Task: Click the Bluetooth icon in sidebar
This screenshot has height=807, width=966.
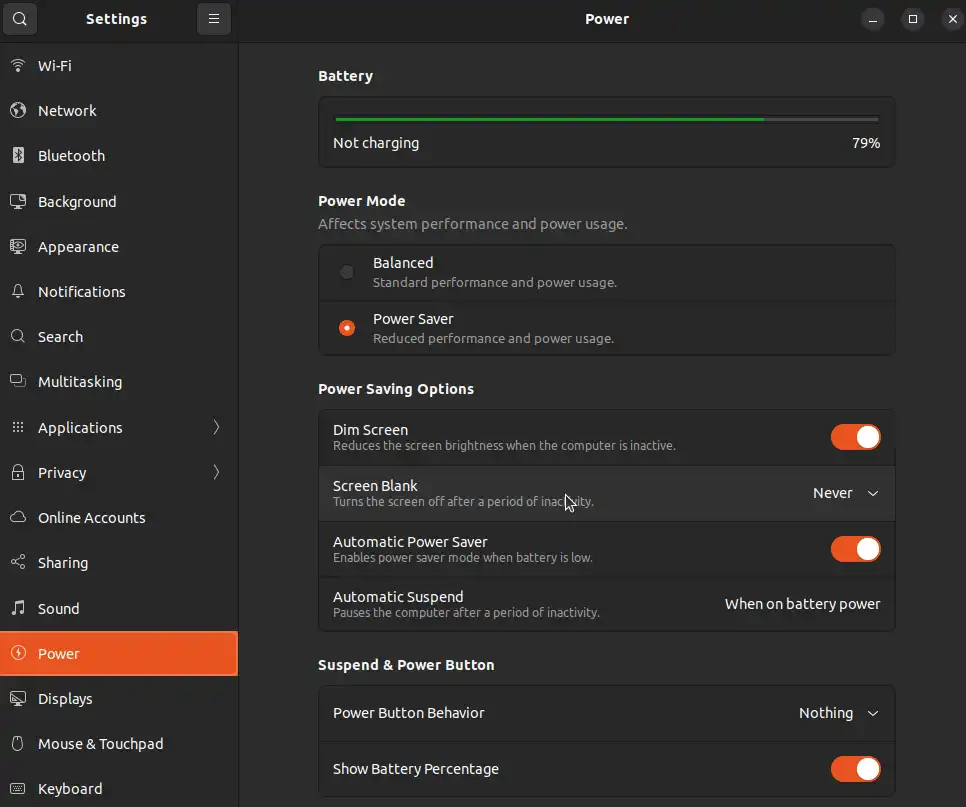Action: click(x=18, y=156)
